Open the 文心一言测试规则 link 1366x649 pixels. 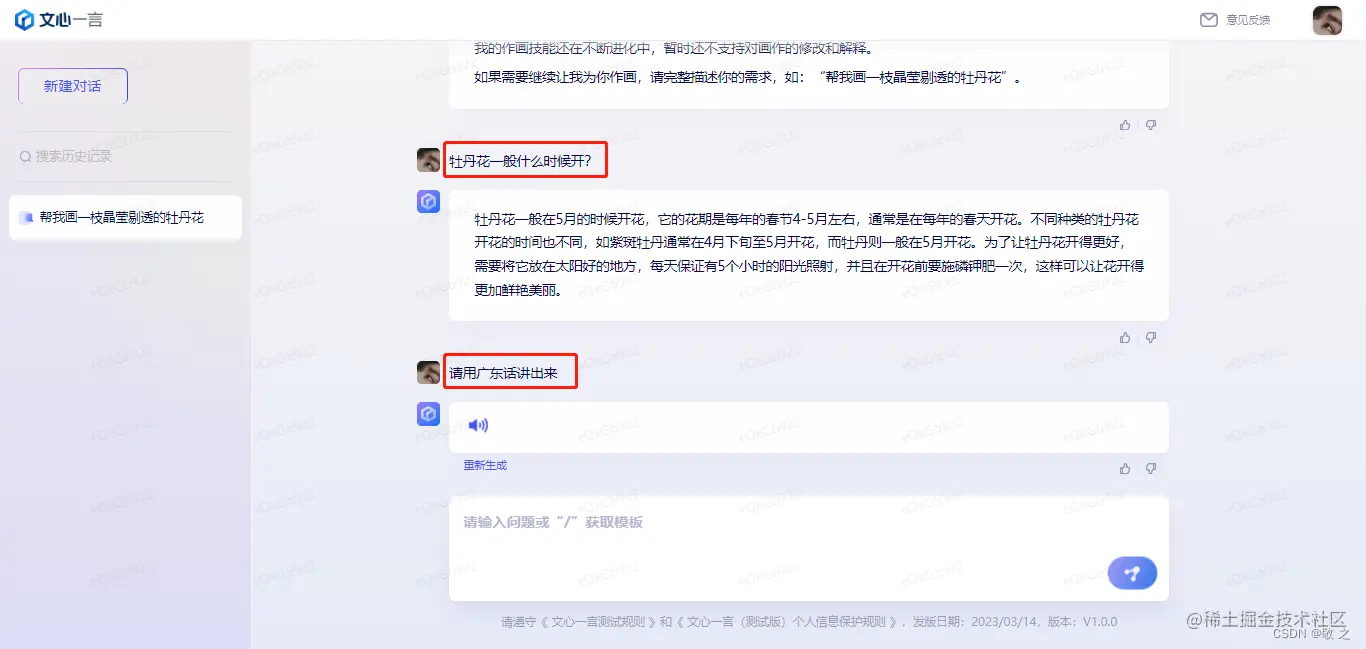(x=597, y=621)
